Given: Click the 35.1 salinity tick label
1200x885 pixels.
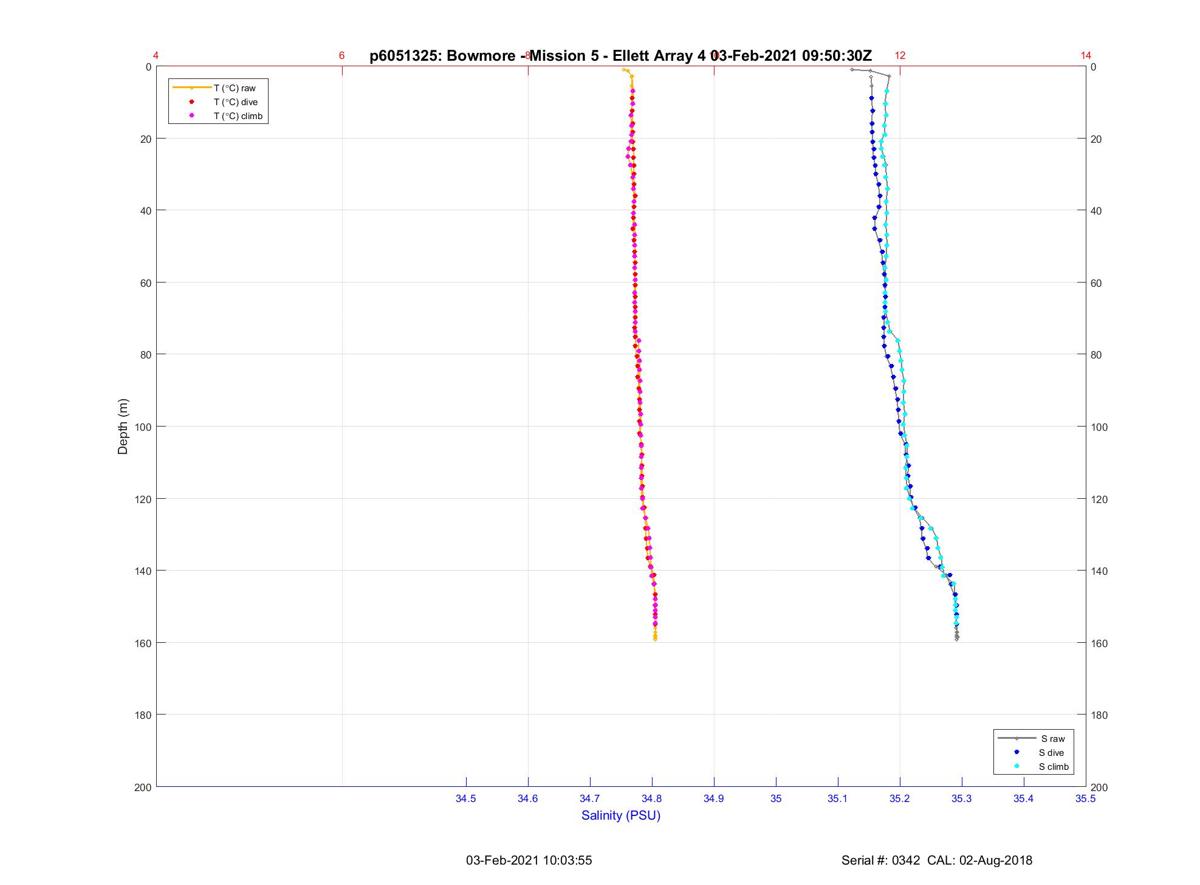Looking at the screenshot, I should pyautogui.click(x=838, y=799).
